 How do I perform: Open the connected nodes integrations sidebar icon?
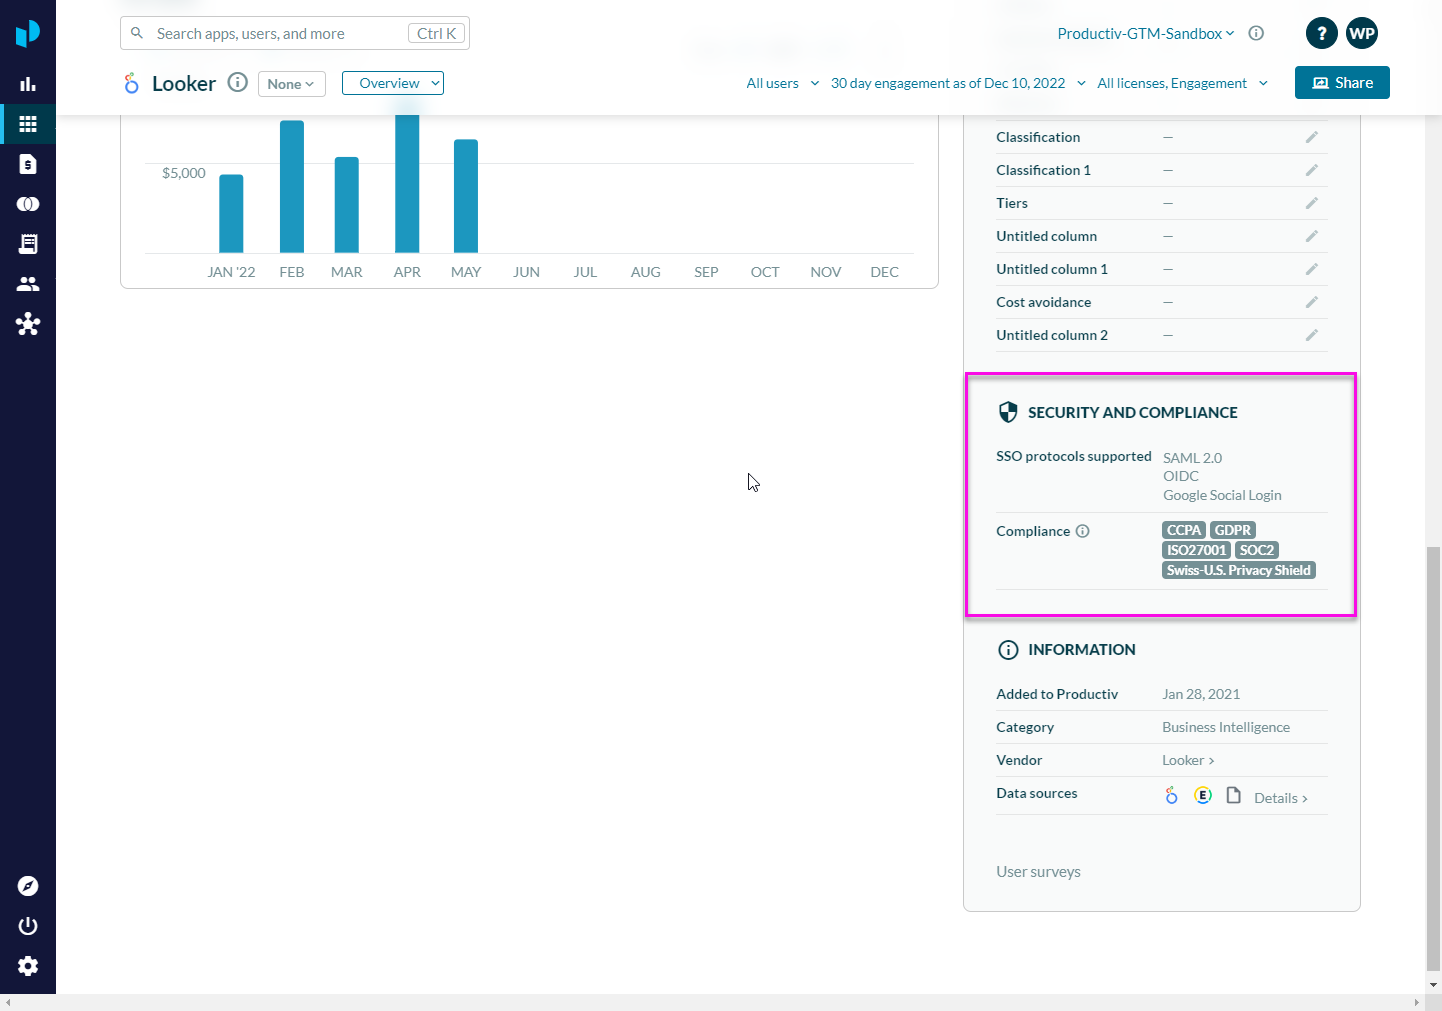28,324
